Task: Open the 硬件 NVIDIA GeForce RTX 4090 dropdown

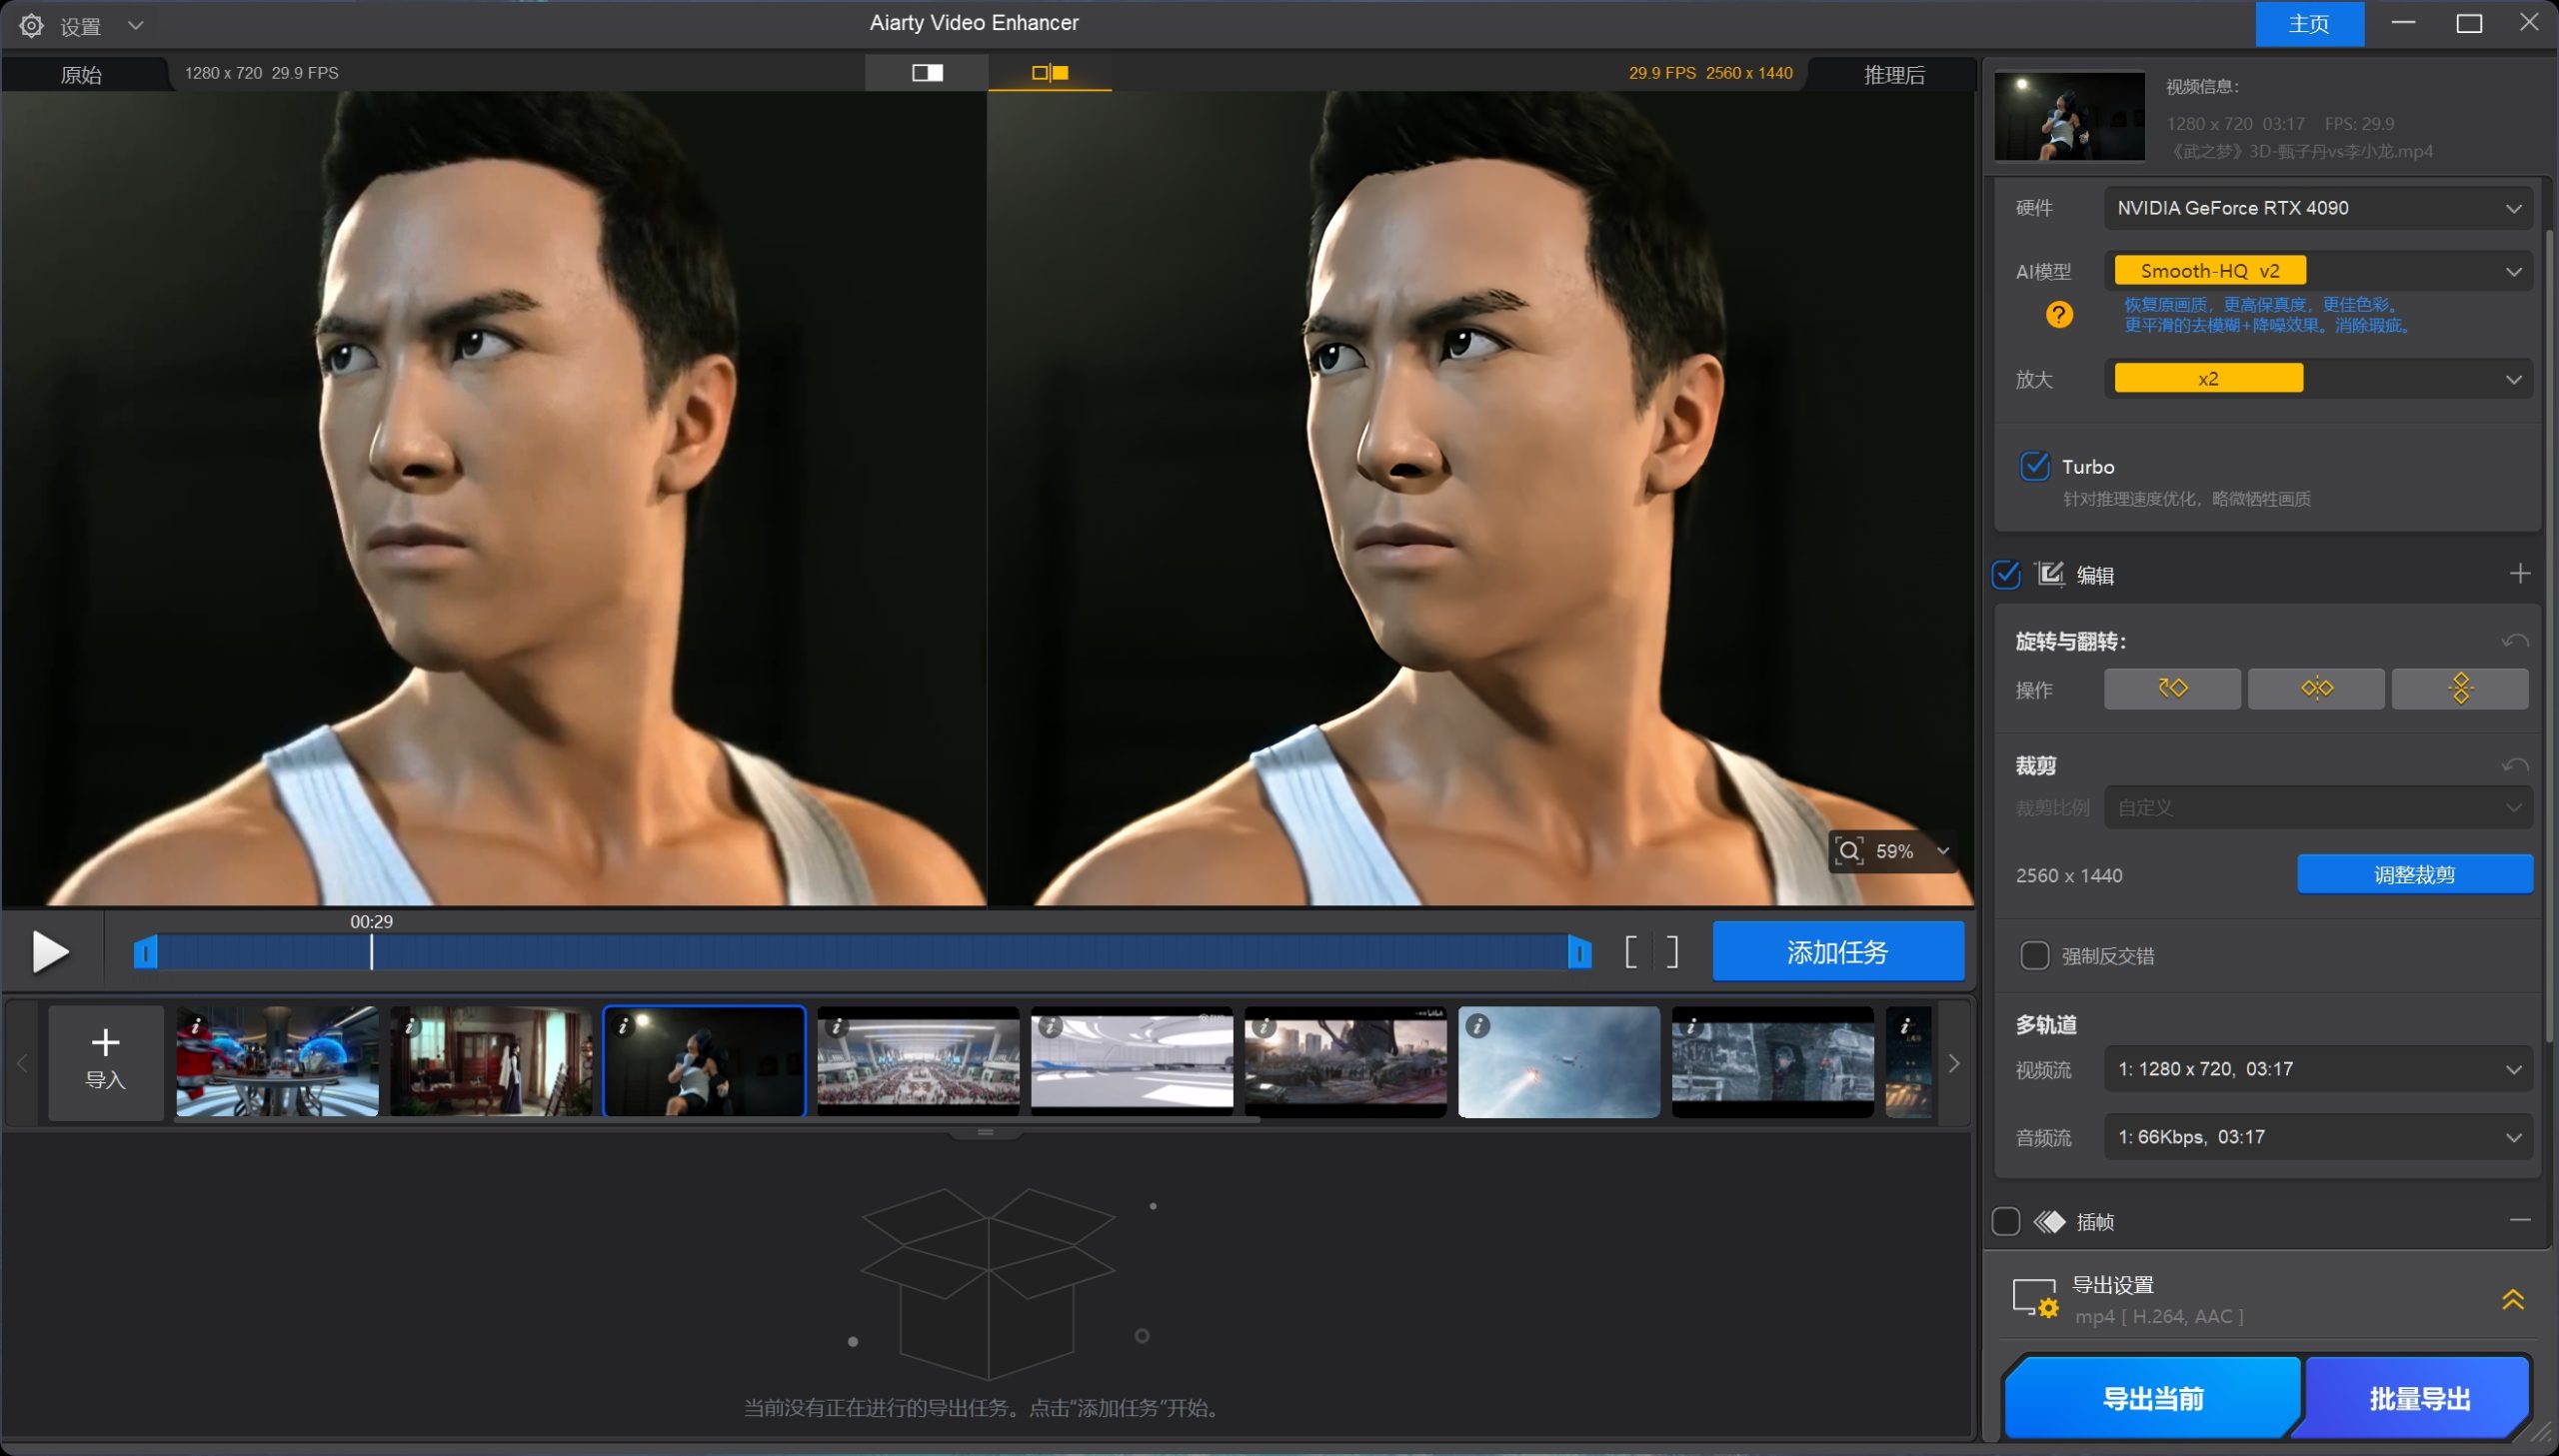Action: click(x=2318, y=208)
